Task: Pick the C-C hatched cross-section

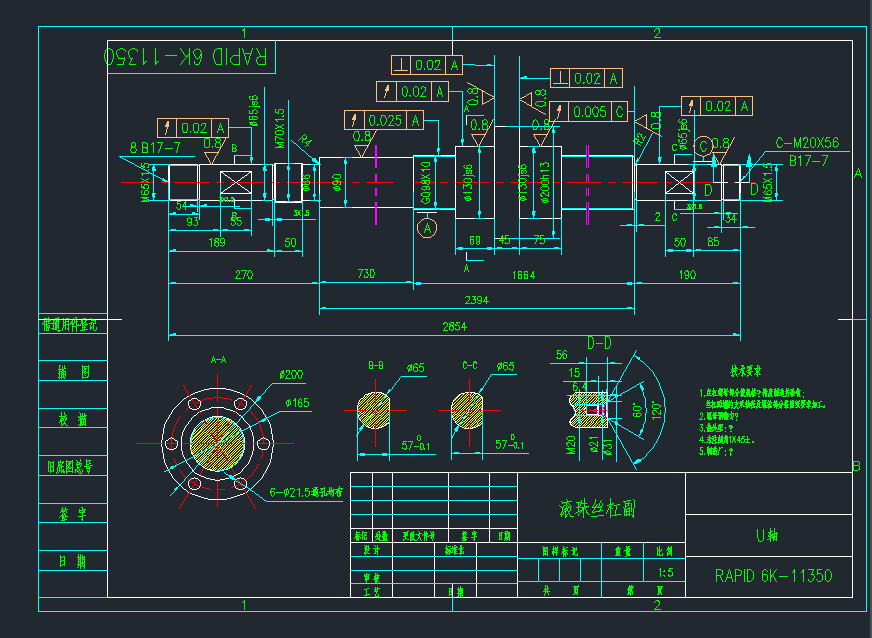Action: point(472,411)
